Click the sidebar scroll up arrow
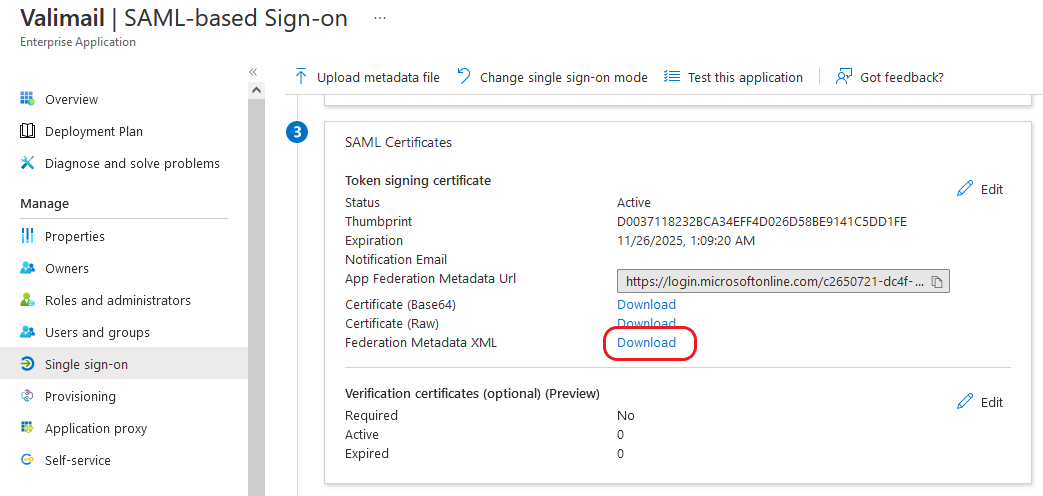 point(256,90)
